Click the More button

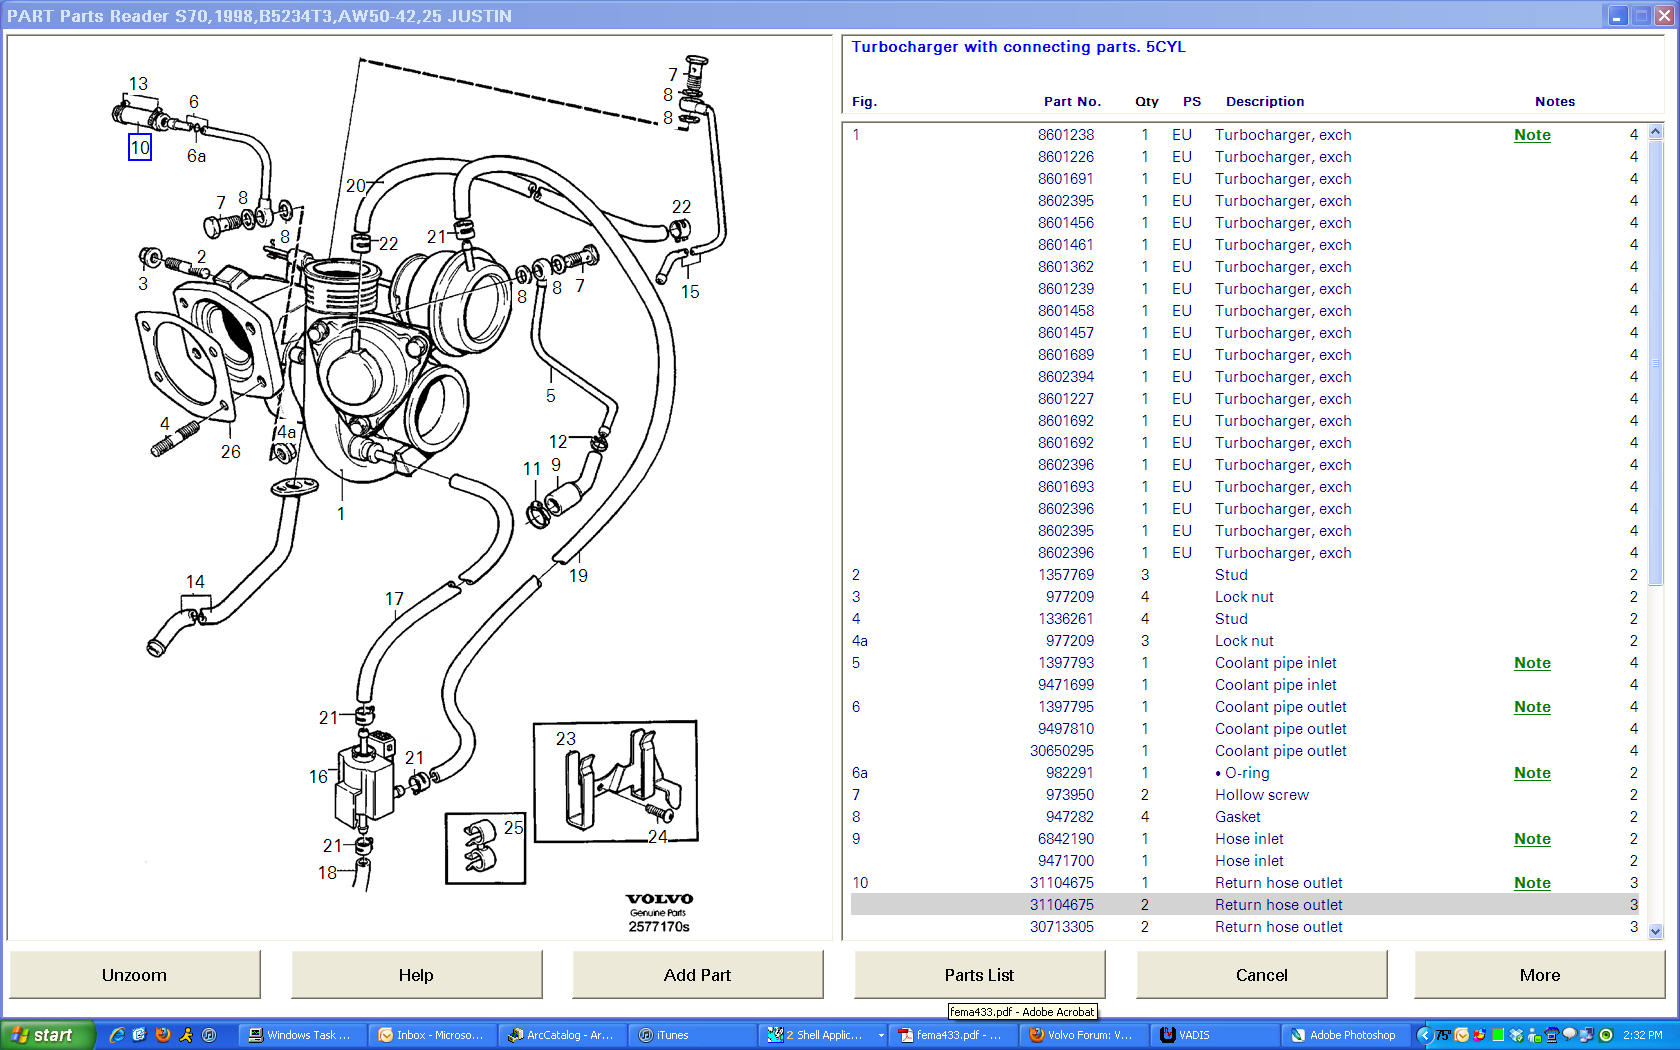click(x=1539, y=975)
